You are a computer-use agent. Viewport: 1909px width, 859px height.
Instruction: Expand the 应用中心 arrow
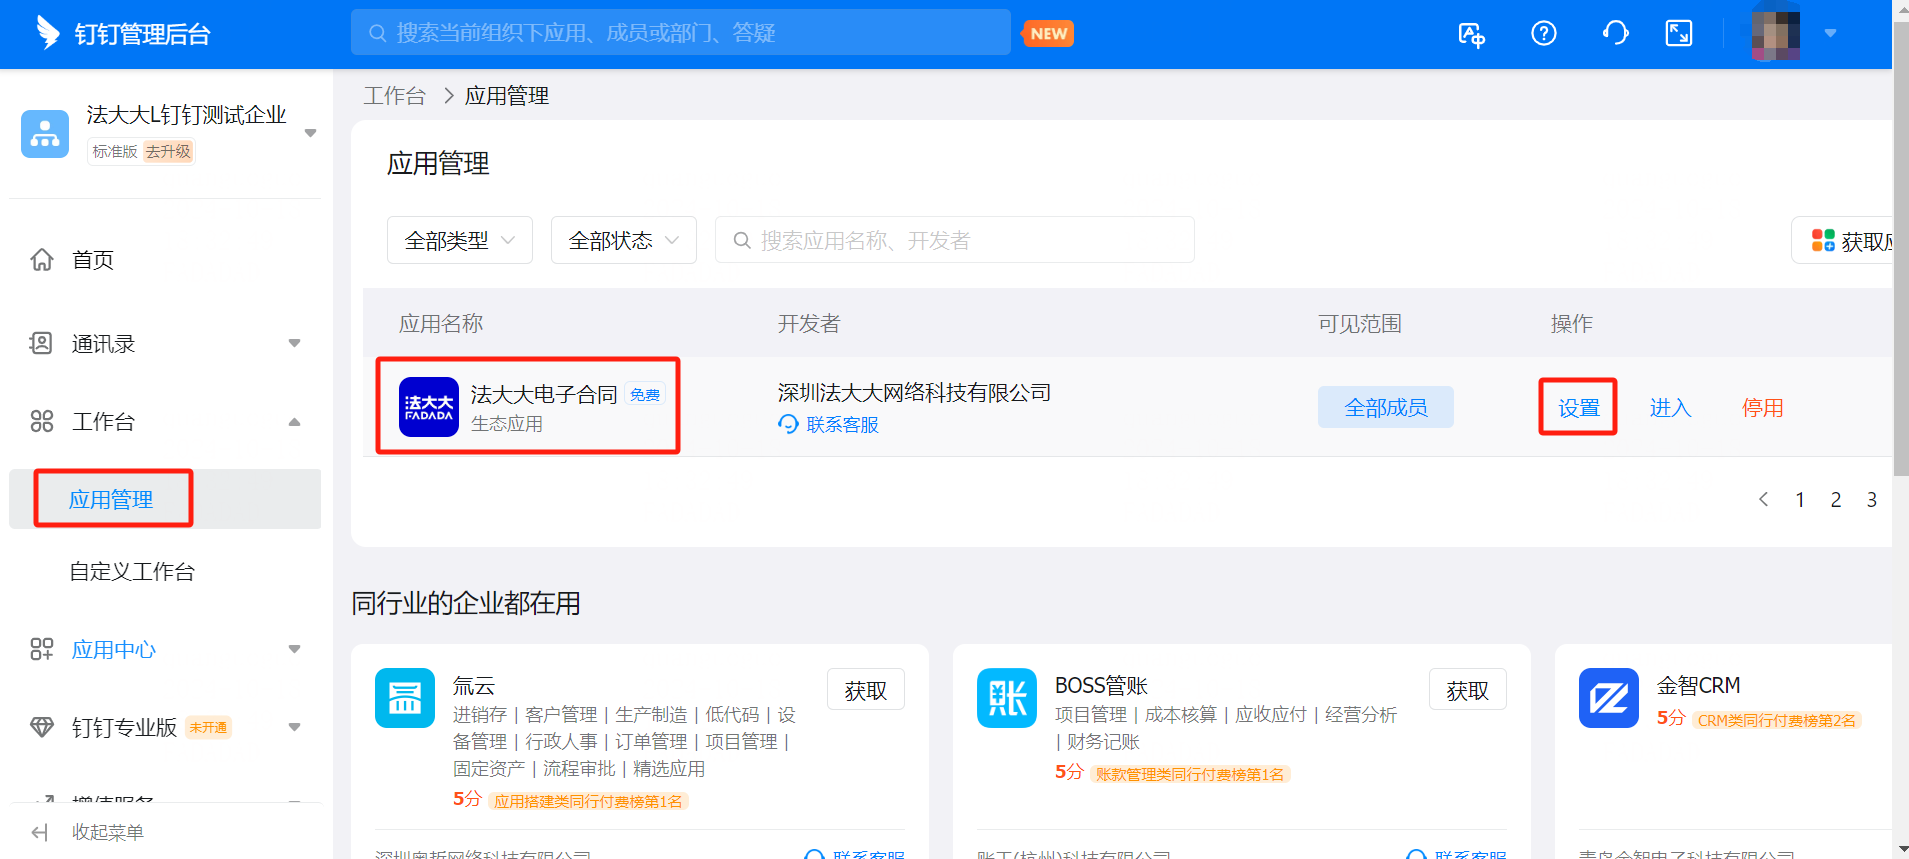click(294, 649)
